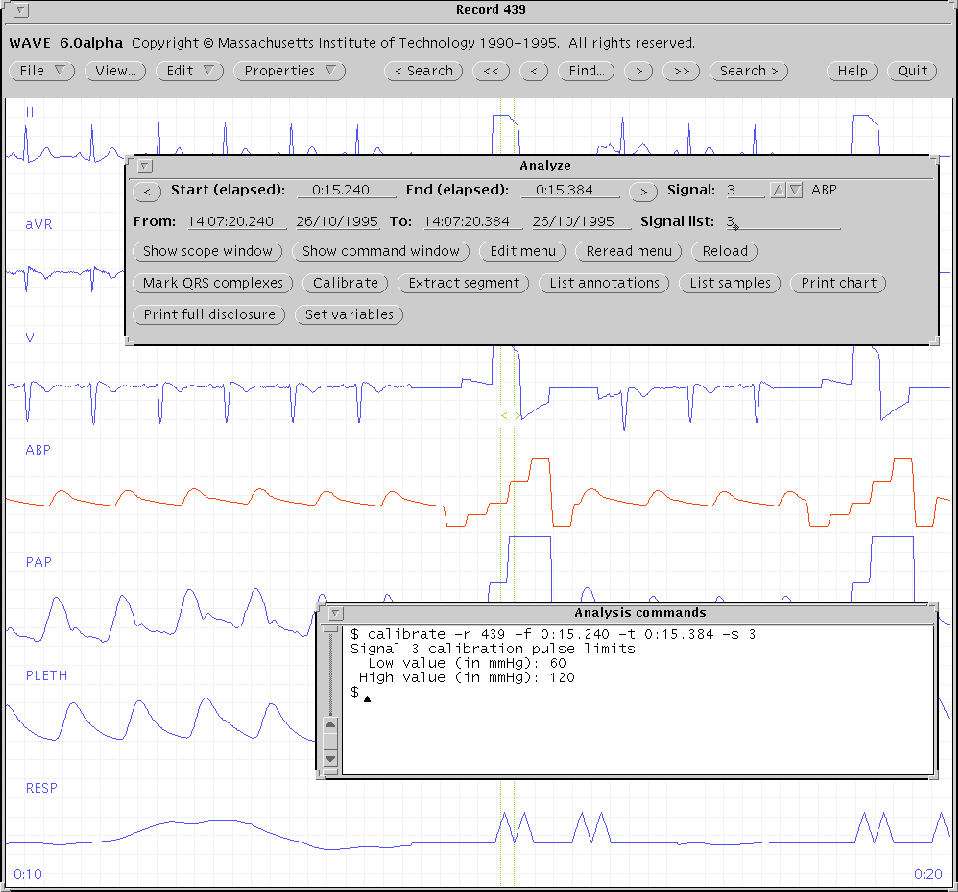
Task: Click Print full disclosure
Action: [208, 314]
